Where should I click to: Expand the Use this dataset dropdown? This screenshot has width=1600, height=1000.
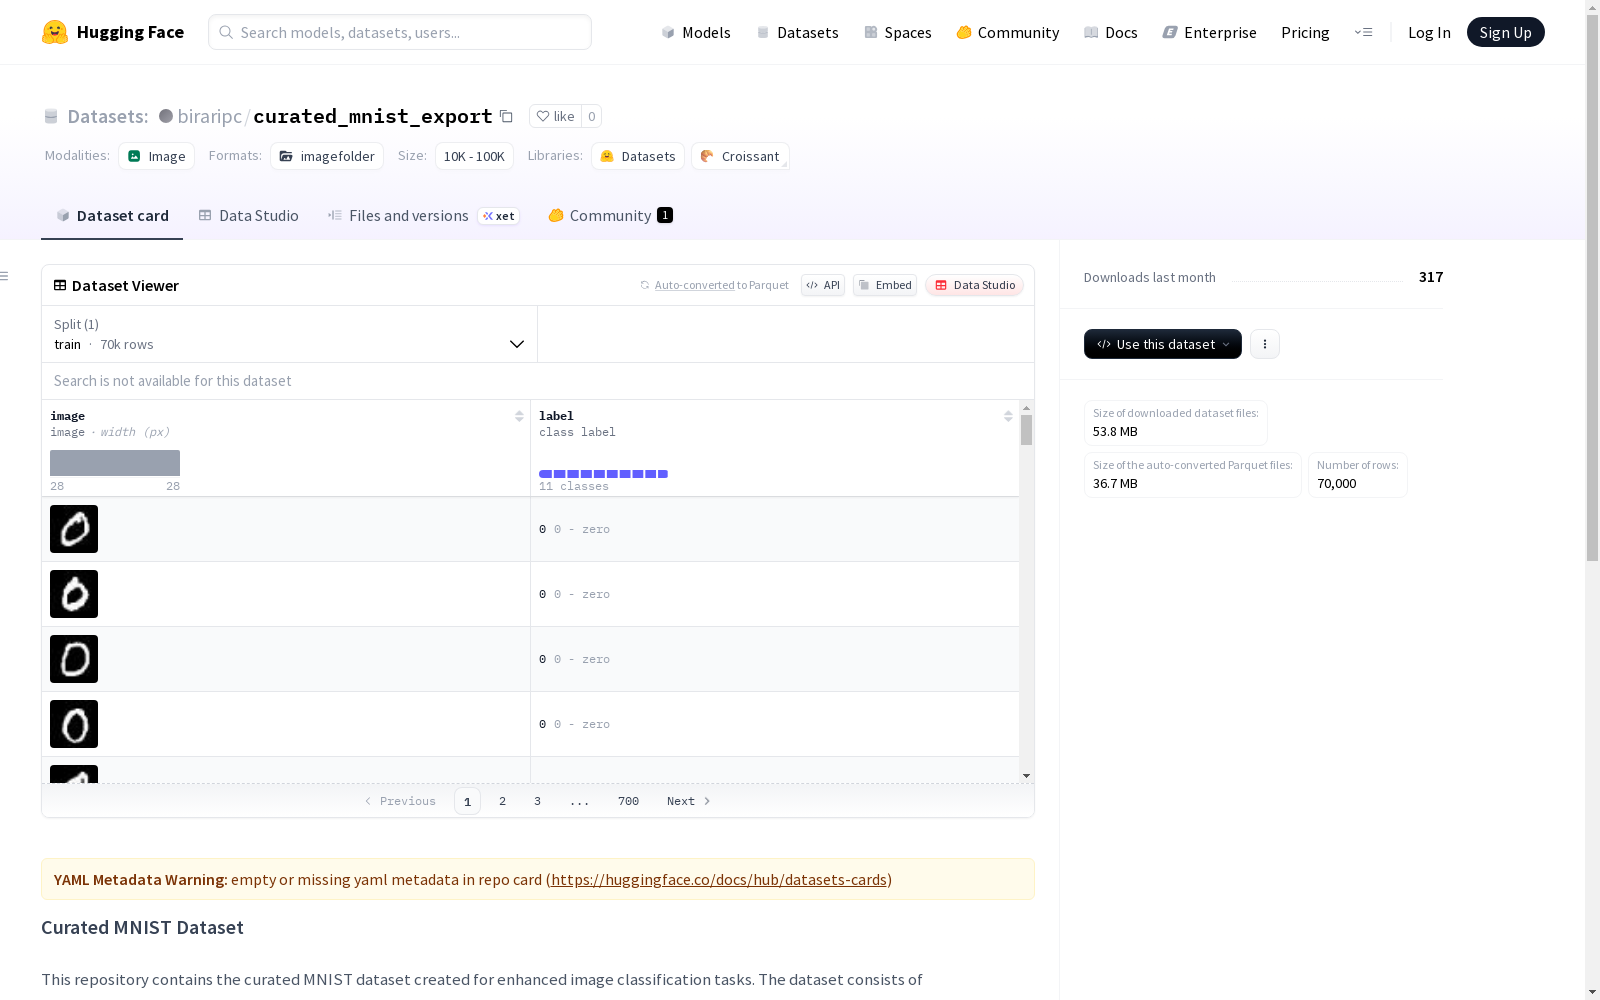pos(1163,344)
